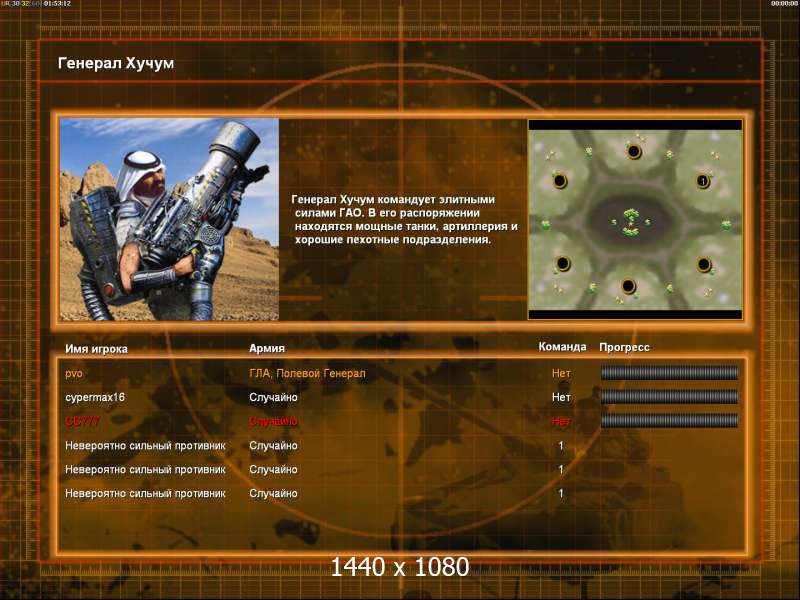Screen dimensions: 800x600
Task: Click the loading progress bar for CC777
Action: (x=669, y=421)
